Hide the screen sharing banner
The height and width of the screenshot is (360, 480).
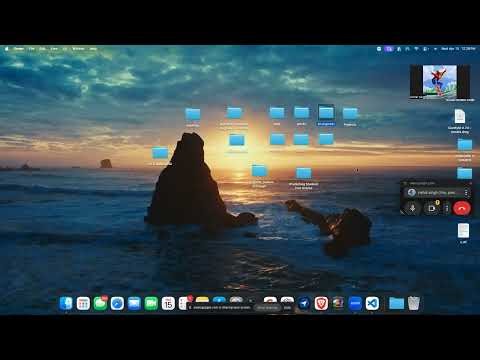tap(287, 308)
